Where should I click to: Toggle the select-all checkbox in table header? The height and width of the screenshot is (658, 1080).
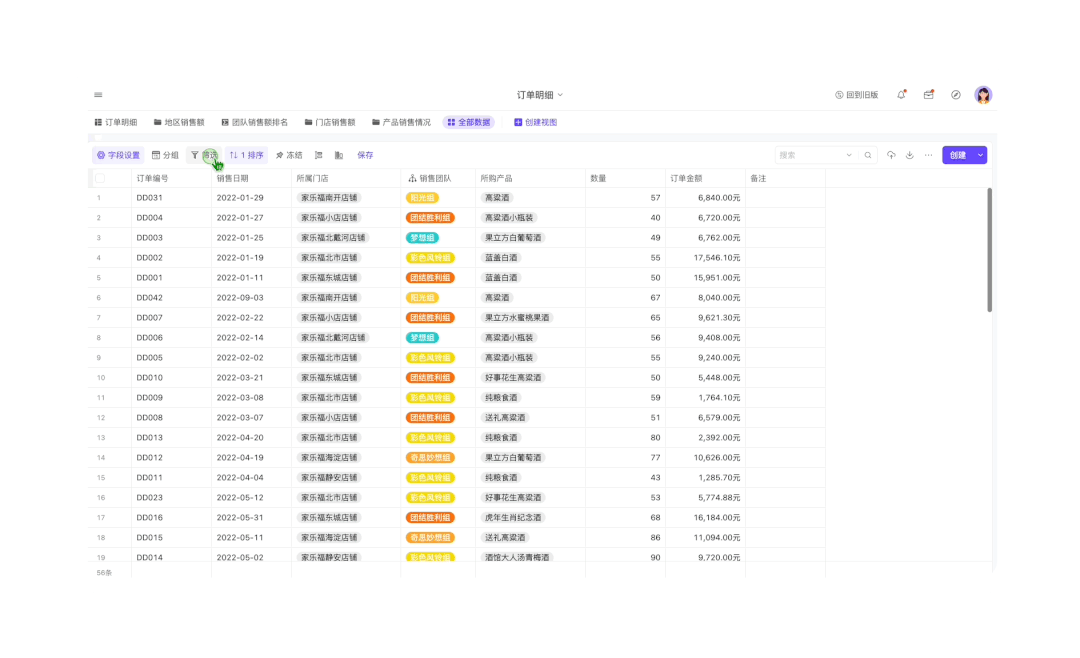coord(101,178)
